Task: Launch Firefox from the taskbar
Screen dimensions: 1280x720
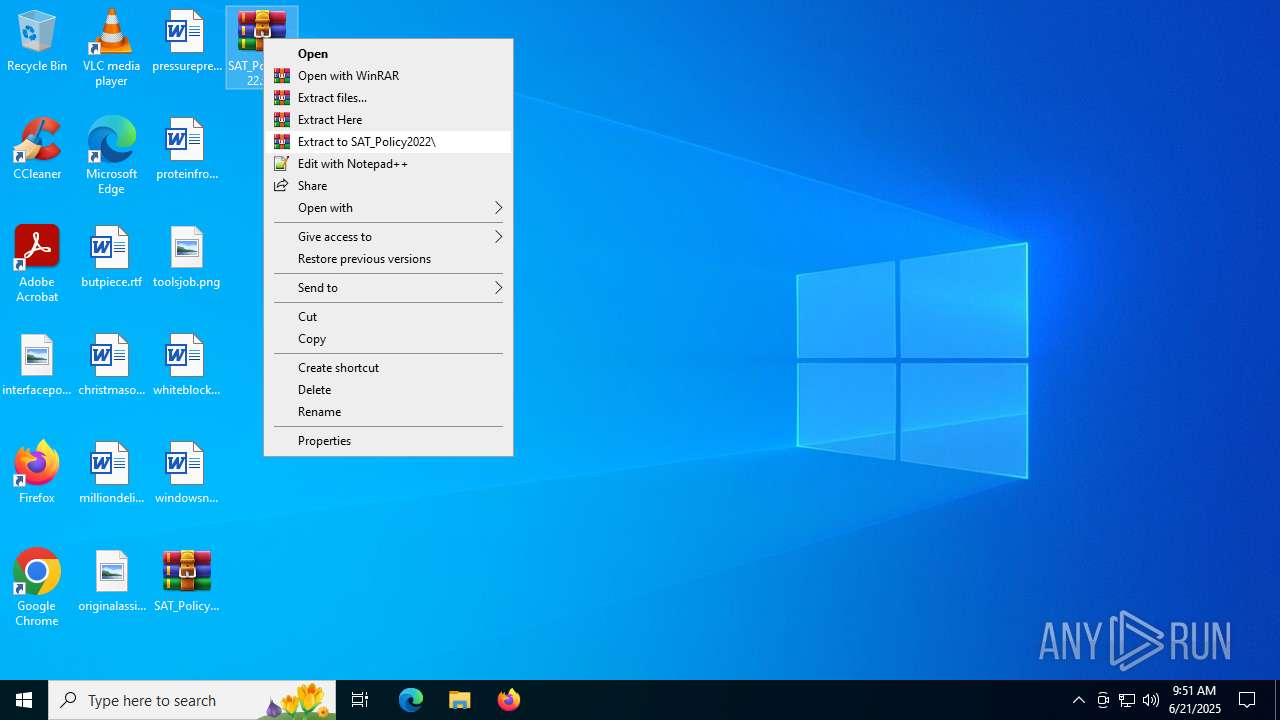Action: pos(509,700)
